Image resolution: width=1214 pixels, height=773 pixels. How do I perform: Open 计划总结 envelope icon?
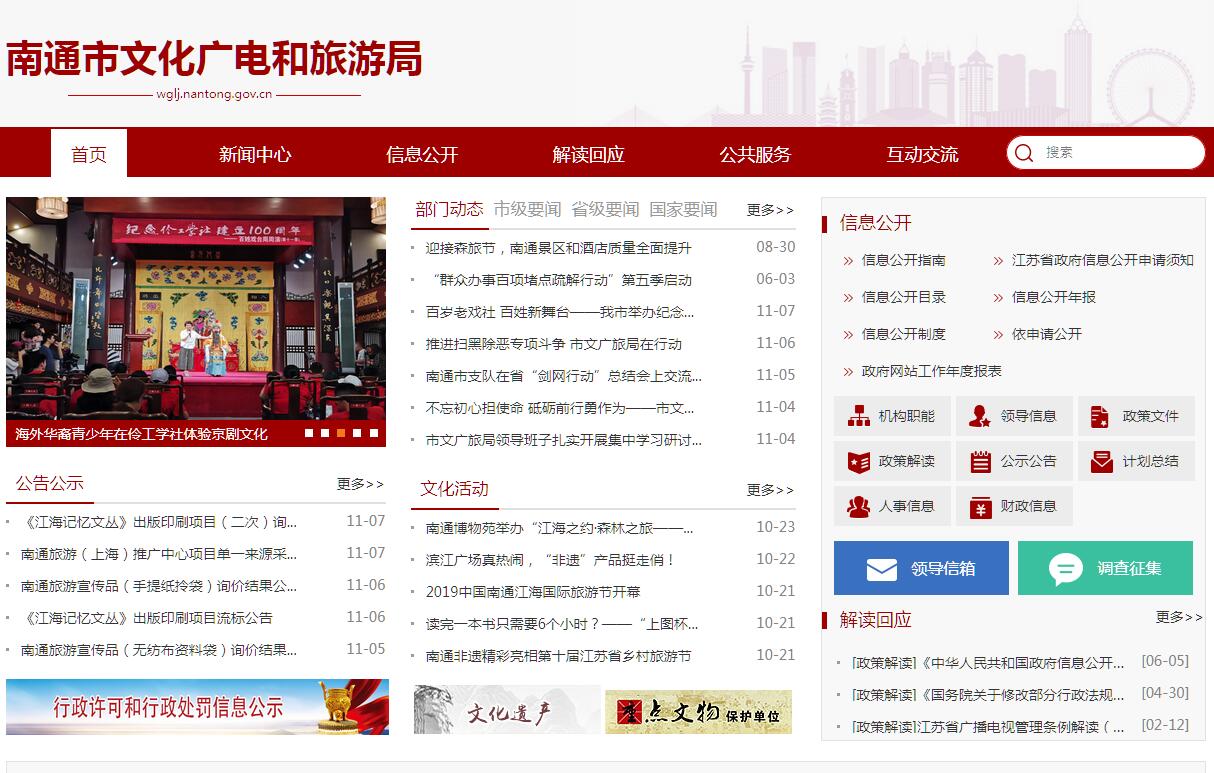[1101, 461]
